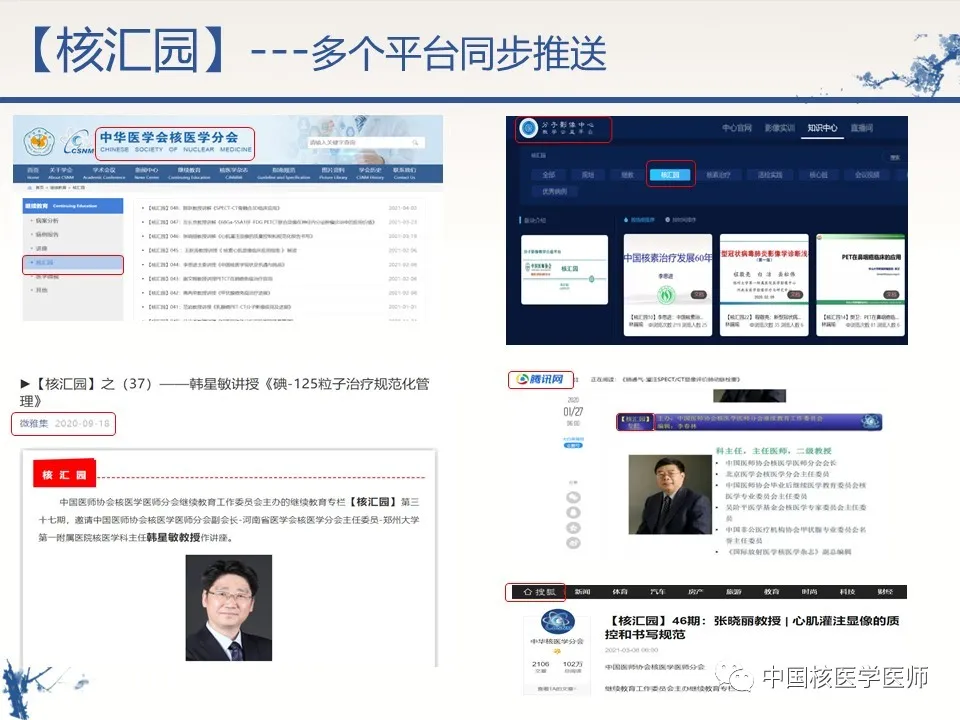Click the CSNM logo in site header

[x=77, y=143]
